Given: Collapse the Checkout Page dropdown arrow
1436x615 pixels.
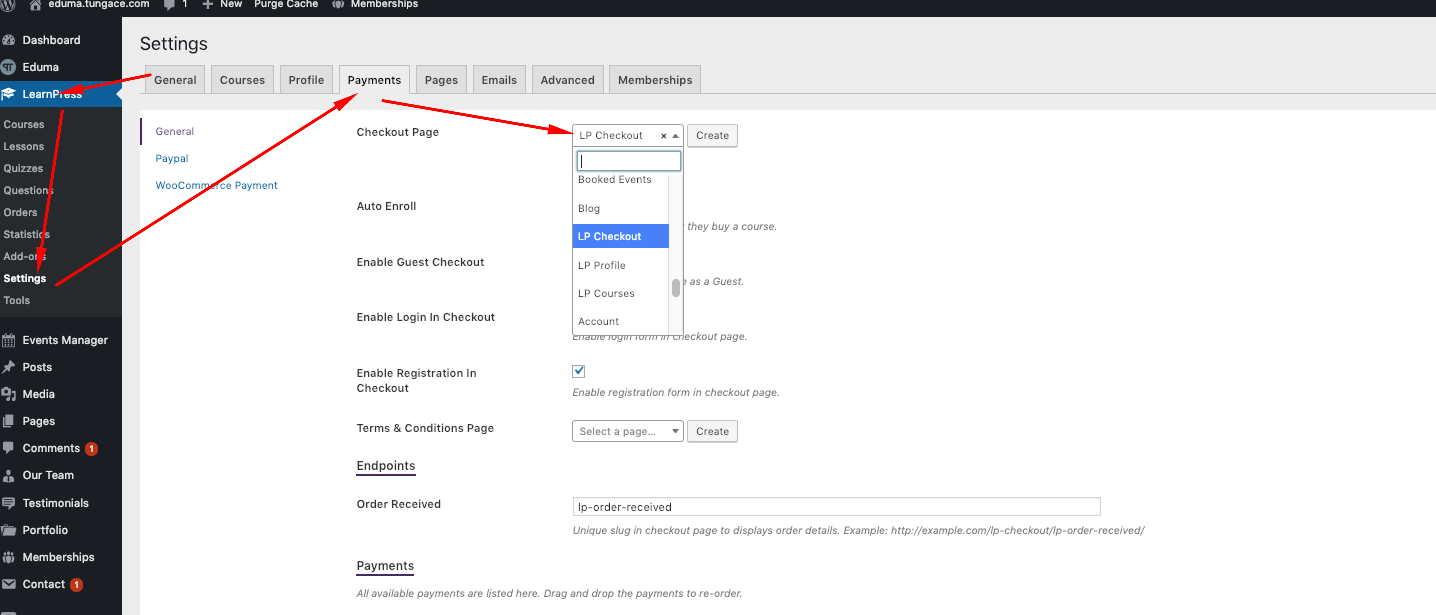Looking at the screenshot, I should 676,136.
